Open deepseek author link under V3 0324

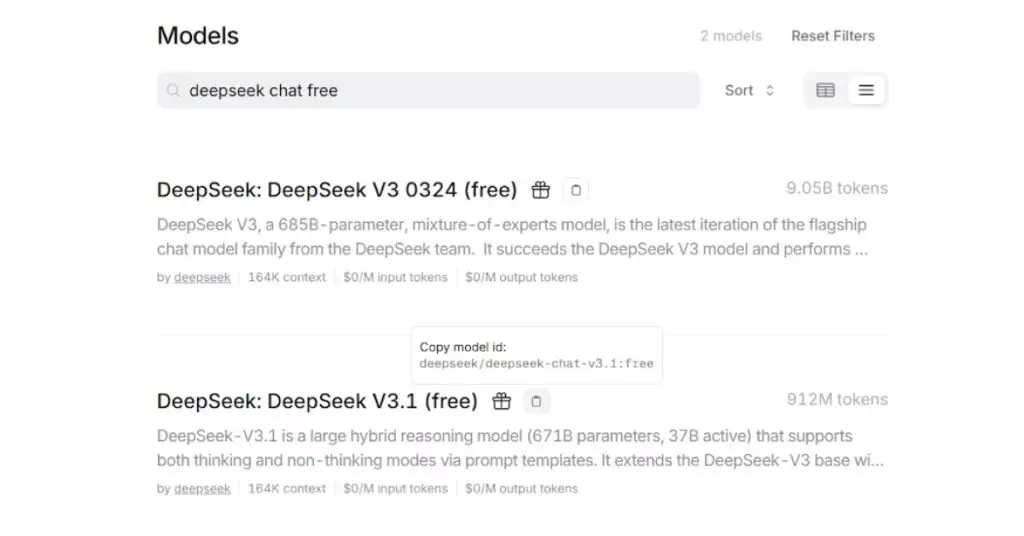[x=202, y=277]
